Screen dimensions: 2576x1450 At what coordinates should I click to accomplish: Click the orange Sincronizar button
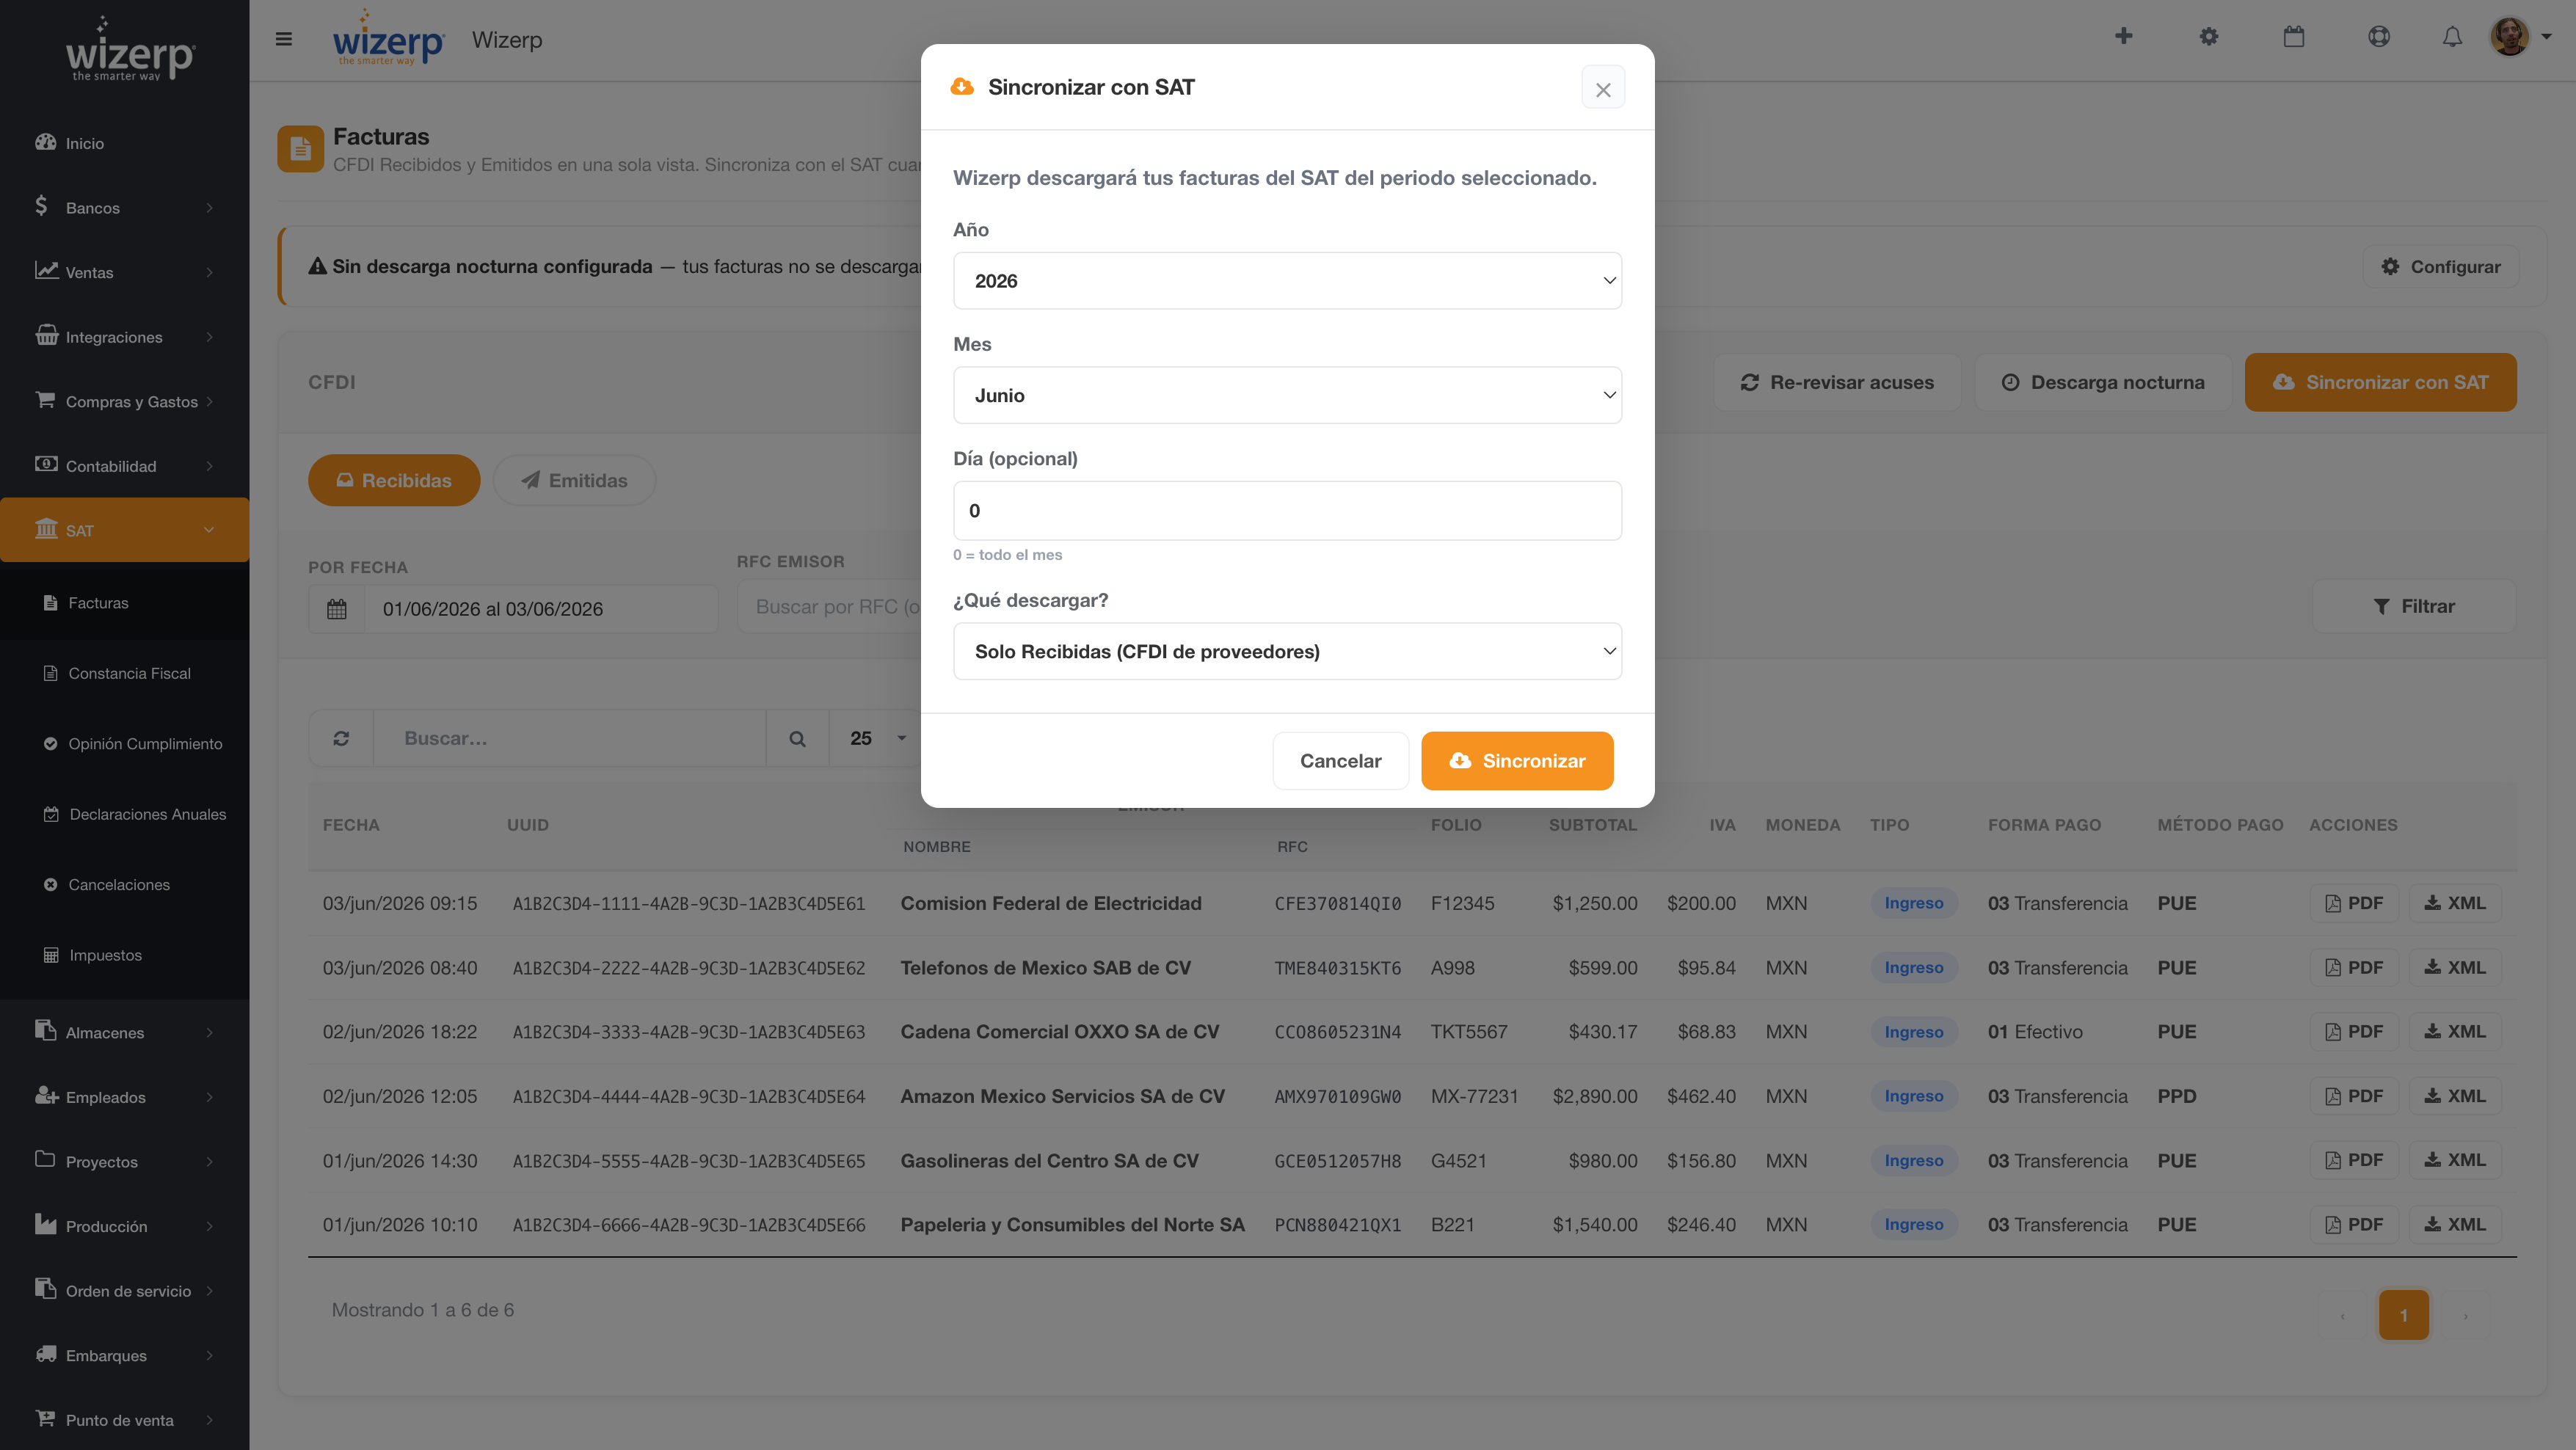click(x=1517, y=761)
